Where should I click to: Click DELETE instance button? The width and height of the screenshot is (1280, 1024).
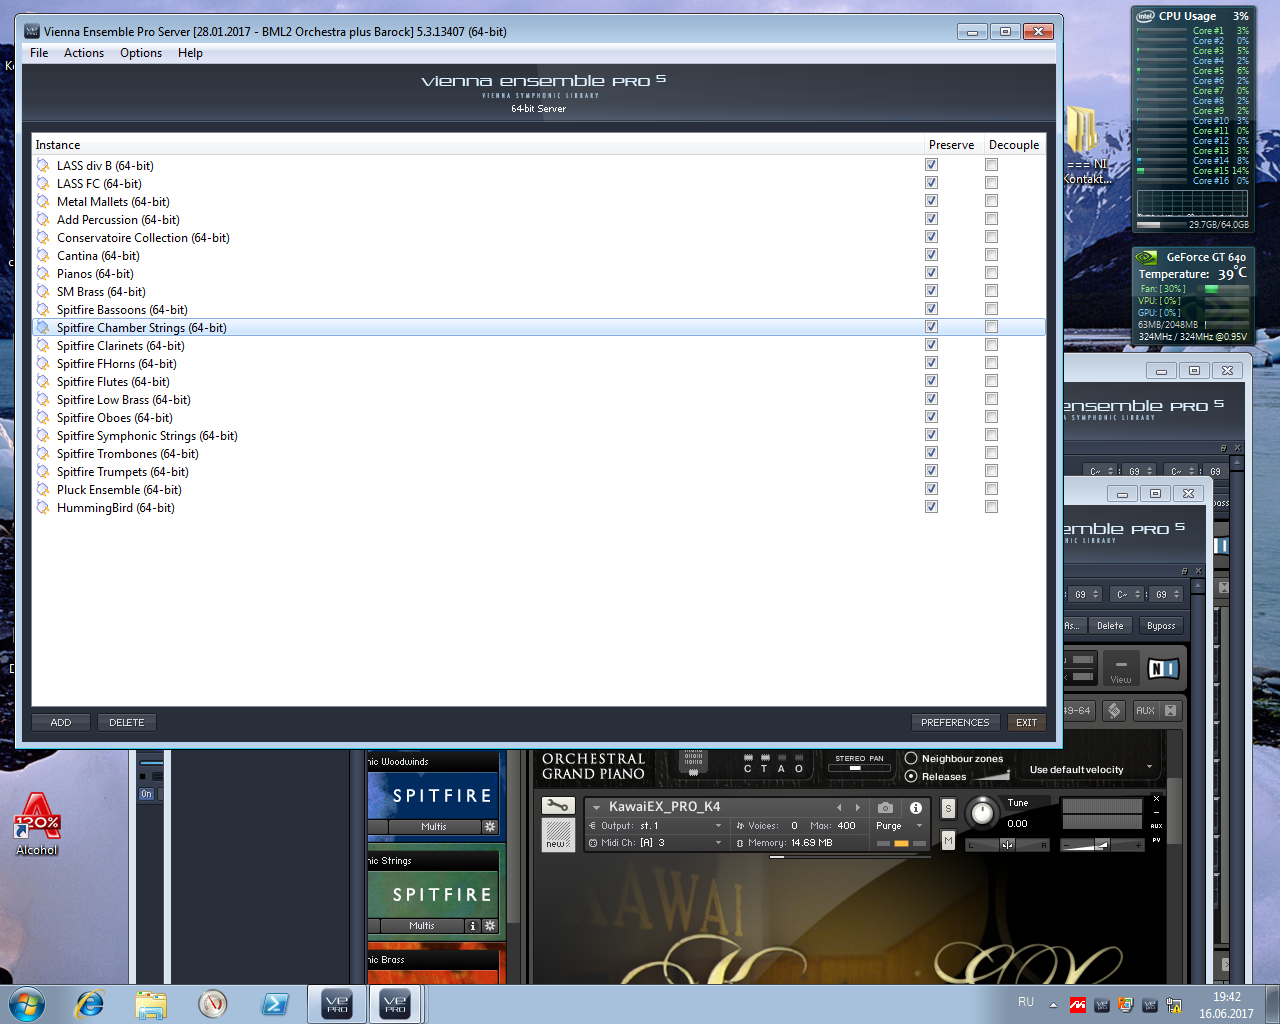coord(127,722)
